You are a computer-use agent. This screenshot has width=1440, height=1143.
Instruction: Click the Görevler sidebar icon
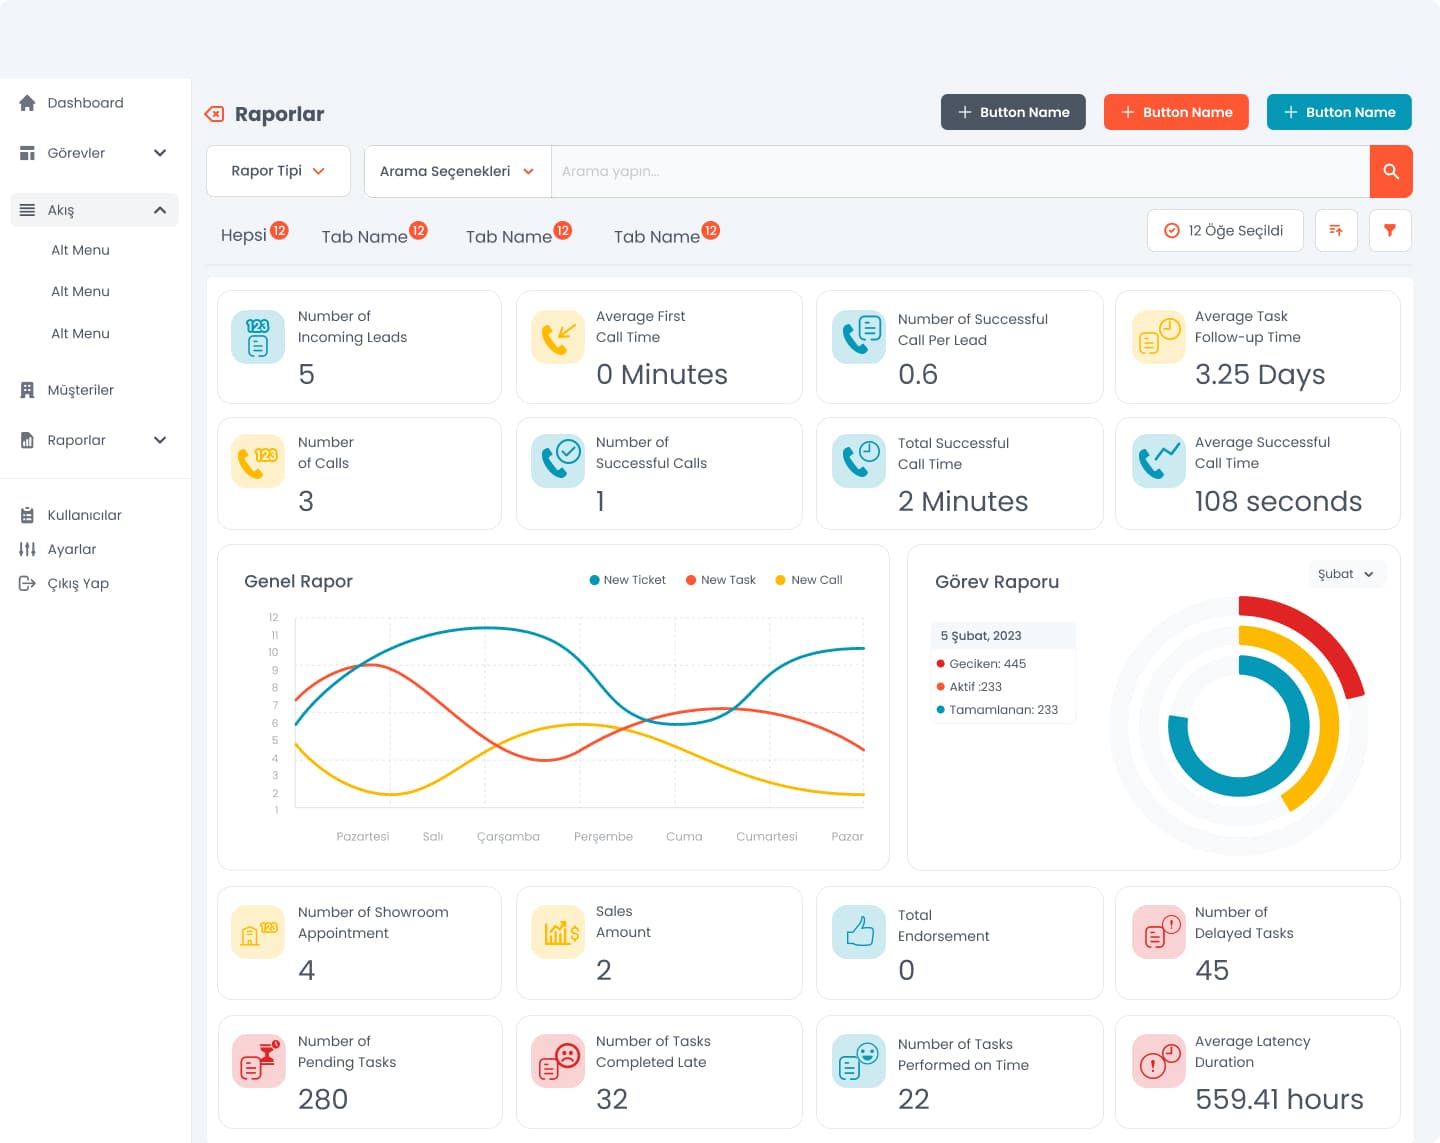click(x=27, y=153)
